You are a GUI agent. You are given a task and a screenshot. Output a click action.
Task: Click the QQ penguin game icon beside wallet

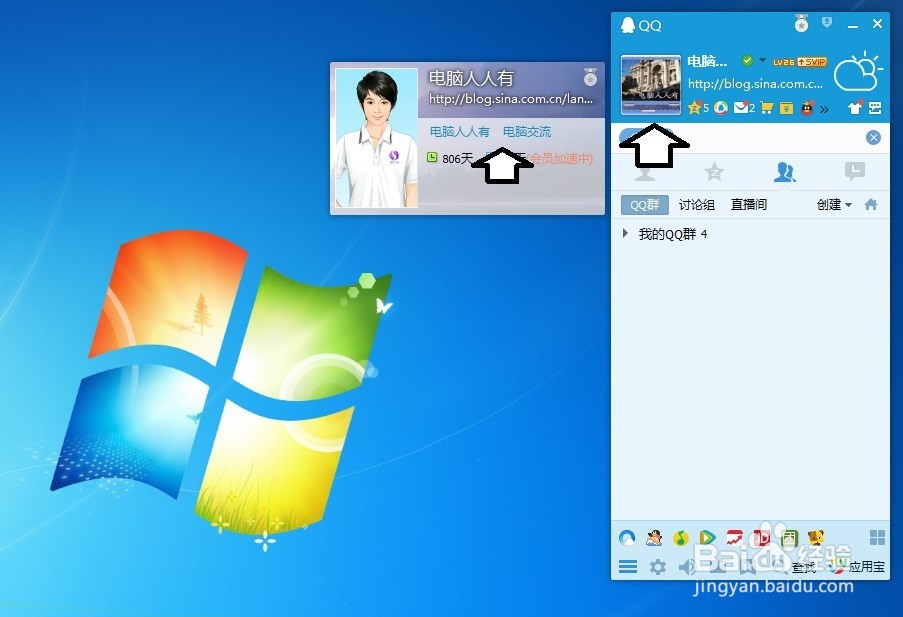click(807, 108)
